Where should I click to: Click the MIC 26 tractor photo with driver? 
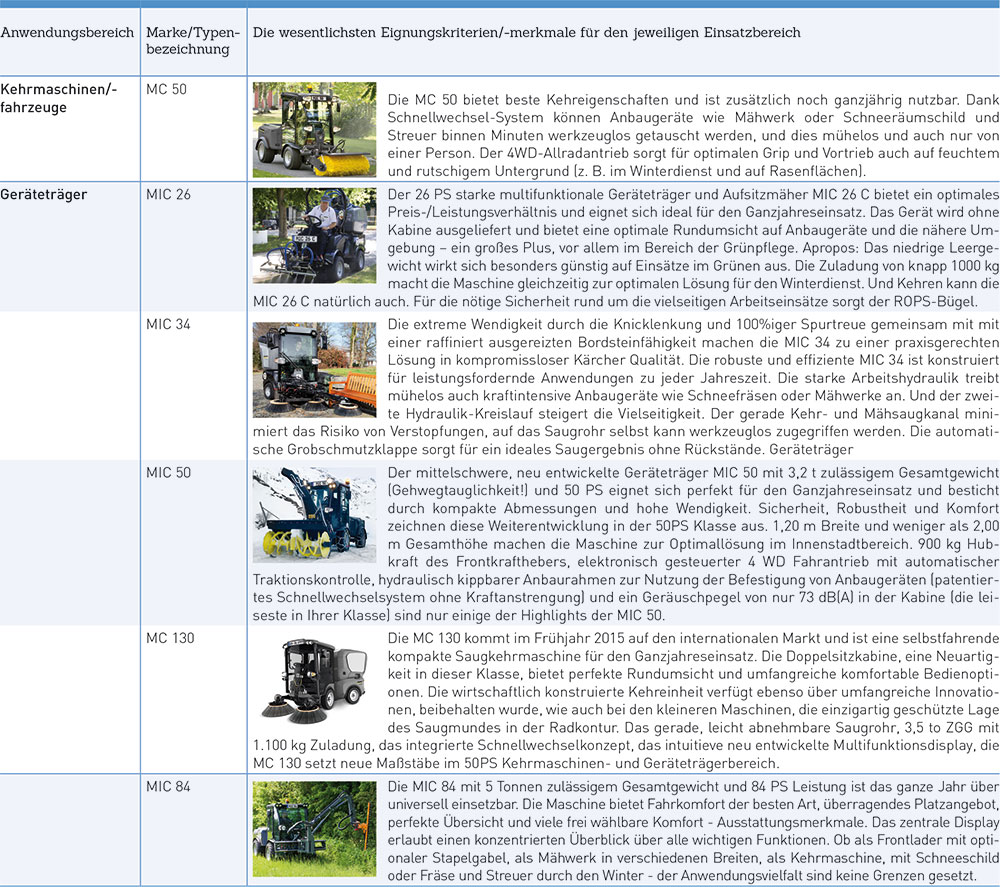(314, 235)
